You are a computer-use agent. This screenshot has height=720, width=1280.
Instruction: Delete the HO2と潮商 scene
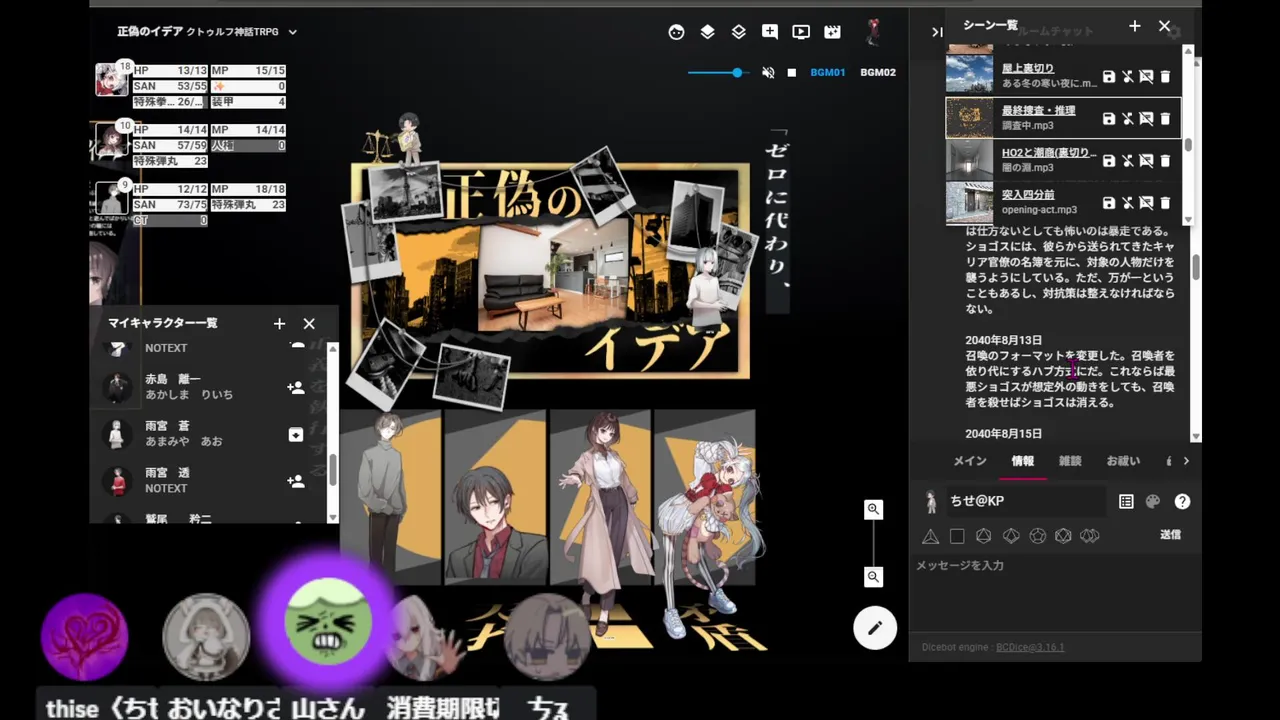[1166, 161]
